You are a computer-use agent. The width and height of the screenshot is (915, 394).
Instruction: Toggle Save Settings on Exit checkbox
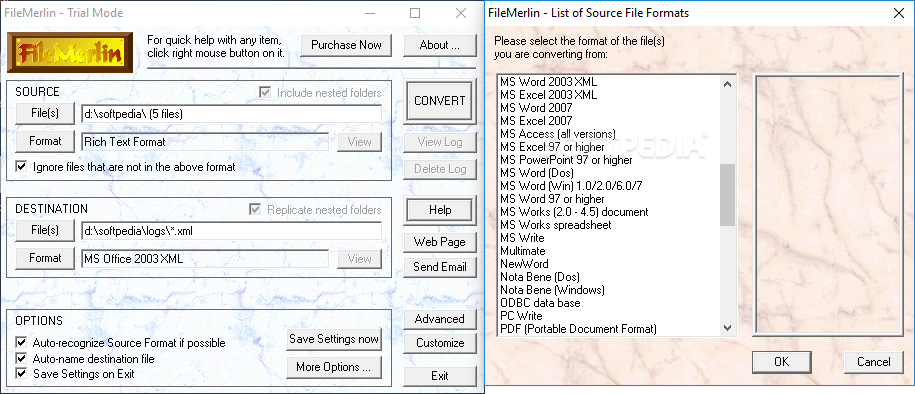(21, 374)
